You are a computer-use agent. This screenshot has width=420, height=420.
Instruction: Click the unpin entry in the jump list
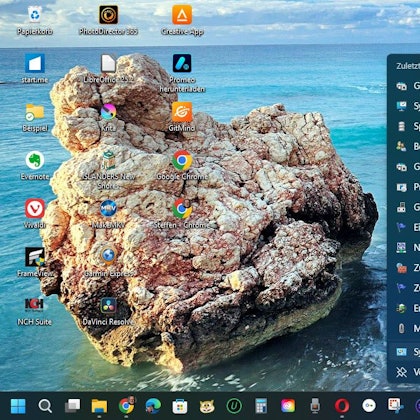click(x=405, y=372)
